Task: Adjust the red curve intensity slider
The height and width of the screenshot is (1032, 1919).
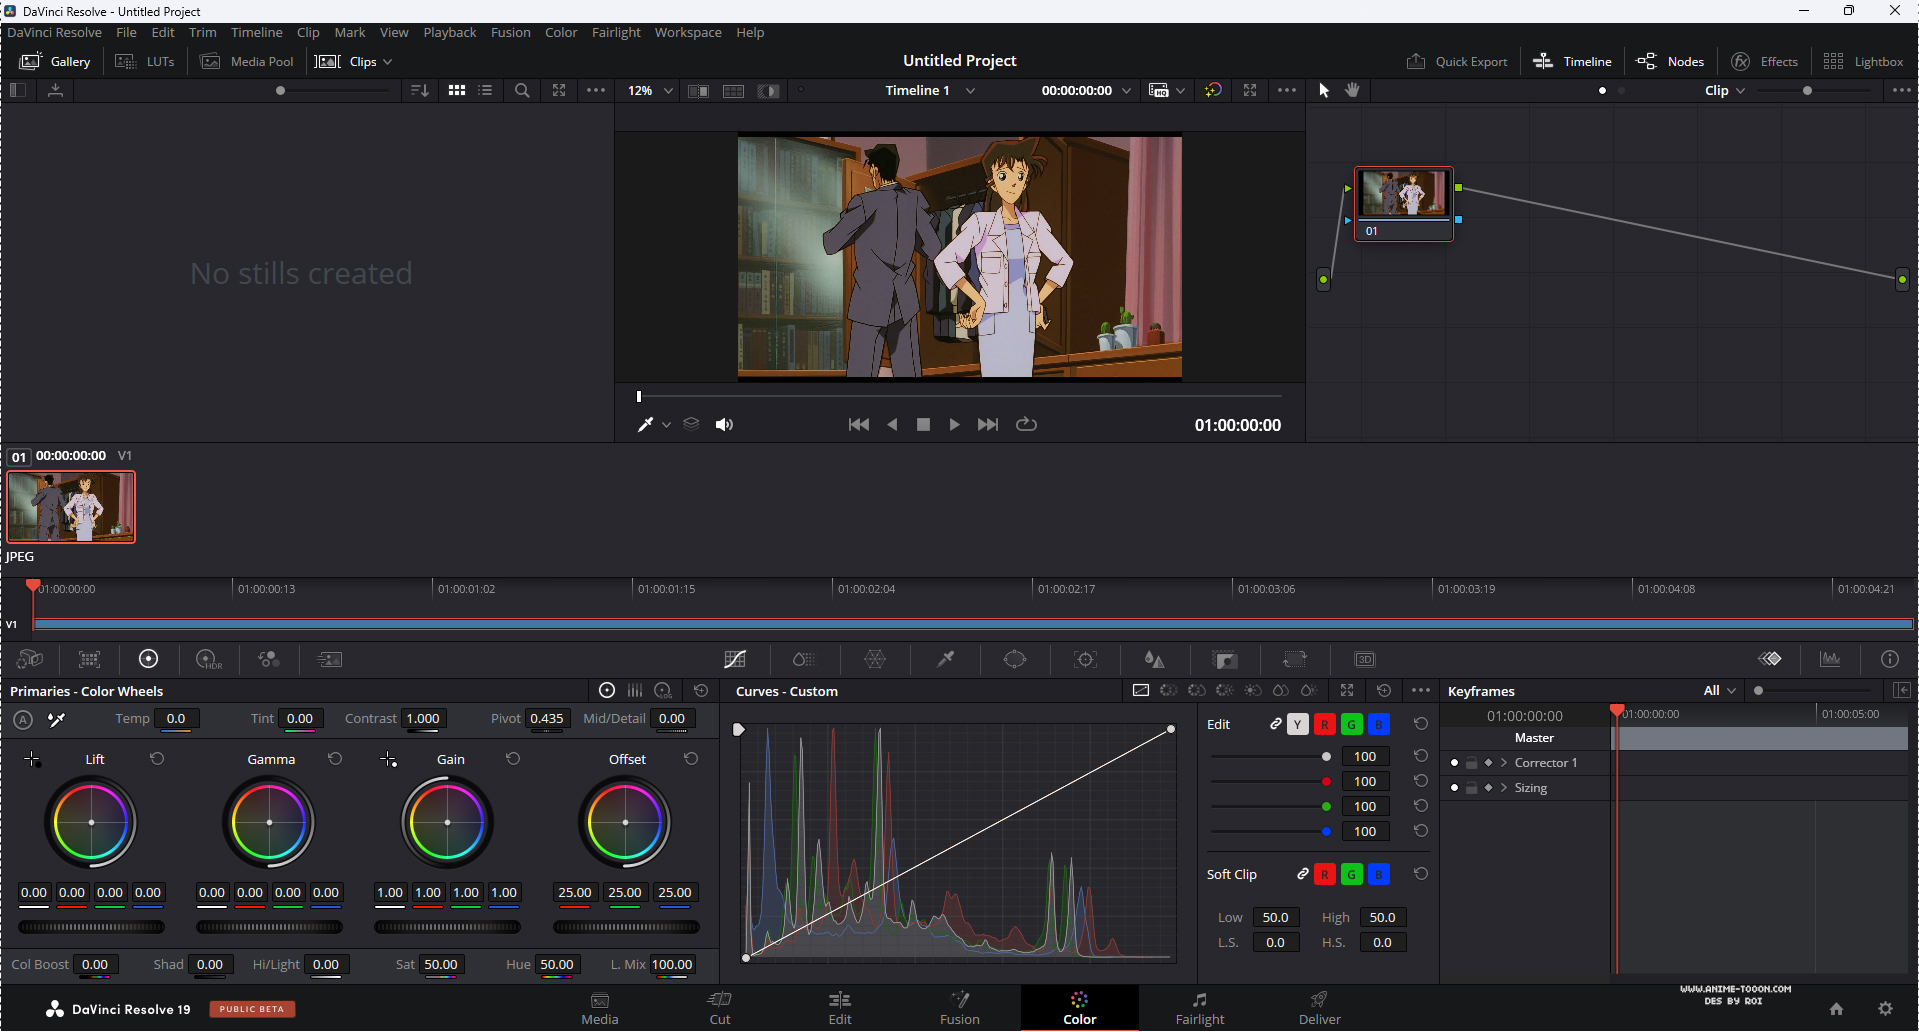Action: [1270, 781]
